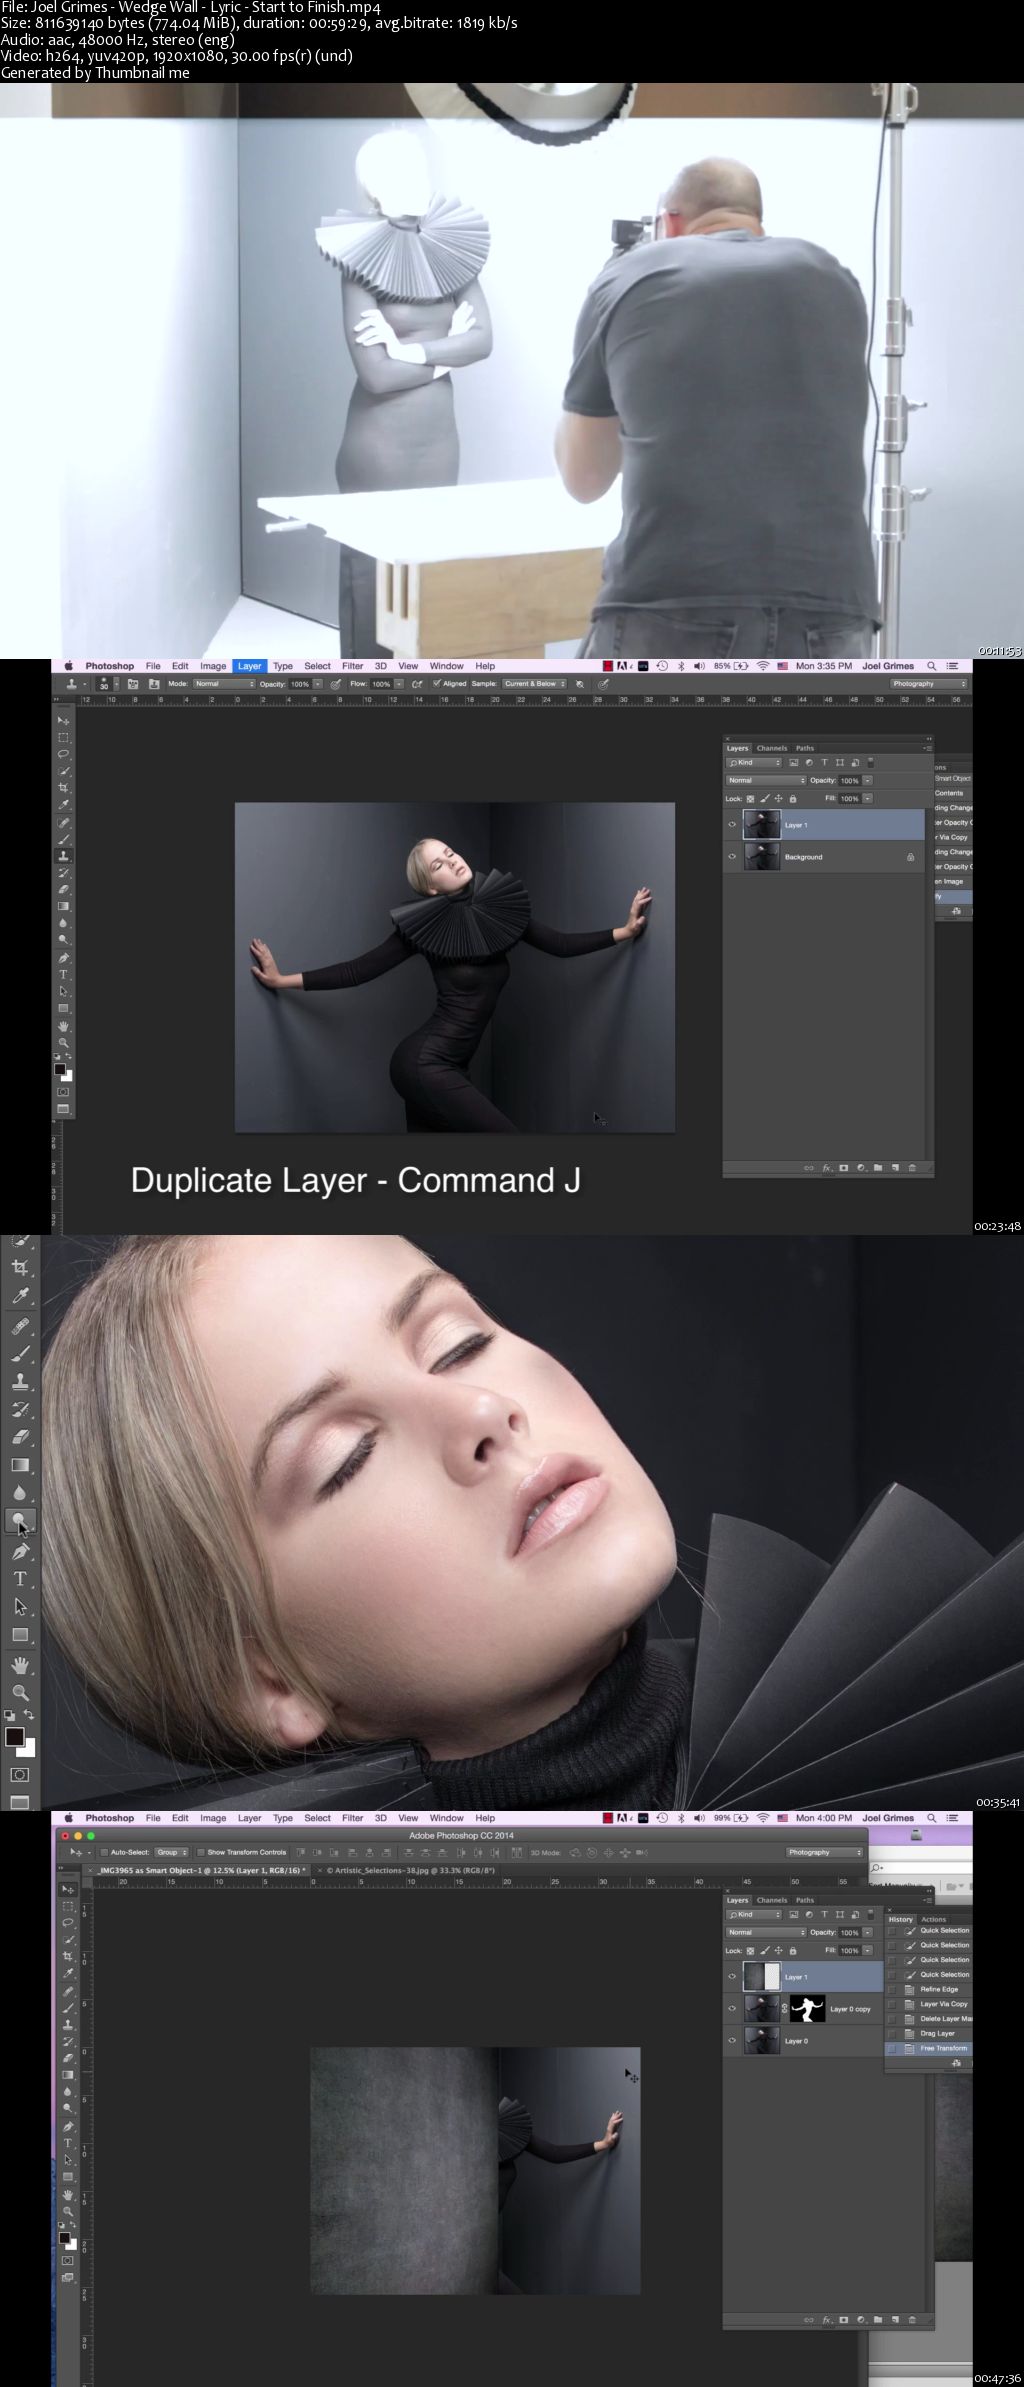Reset default colors icon in close-up frame
The image size is (1024, 2387).
(10, 1716)
